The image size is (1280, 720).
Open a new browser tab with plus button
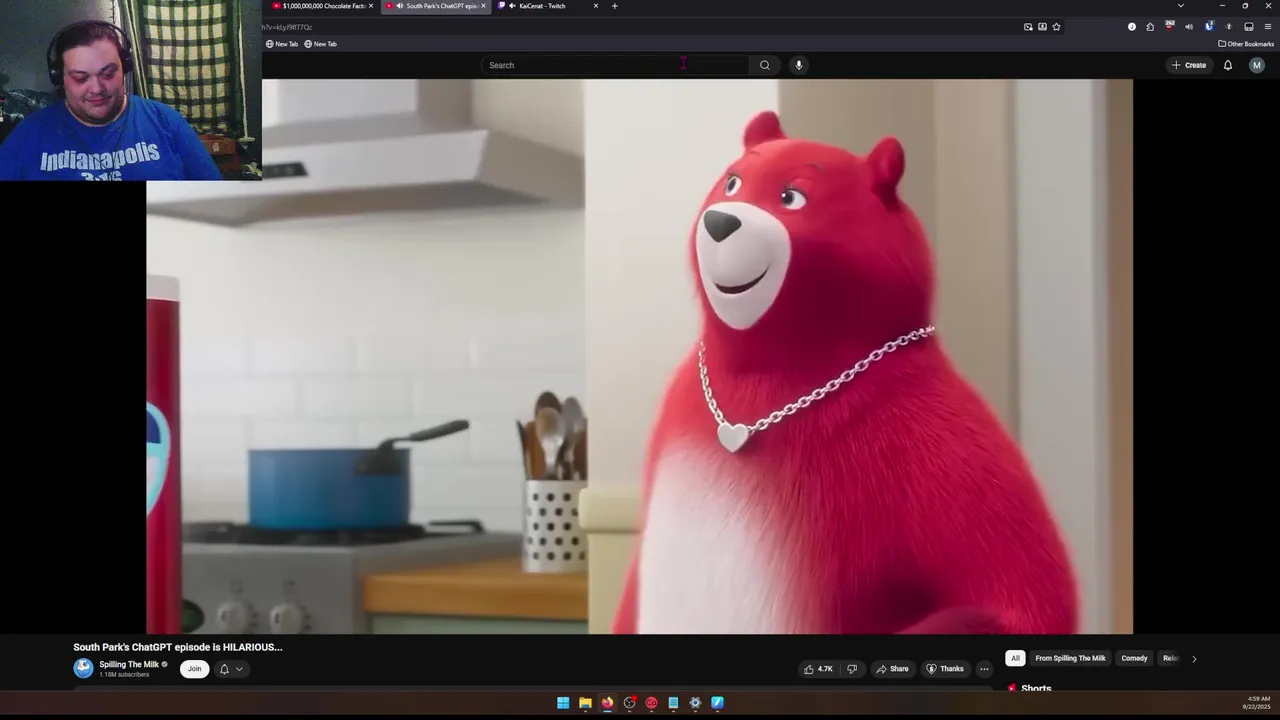[614, 6]
